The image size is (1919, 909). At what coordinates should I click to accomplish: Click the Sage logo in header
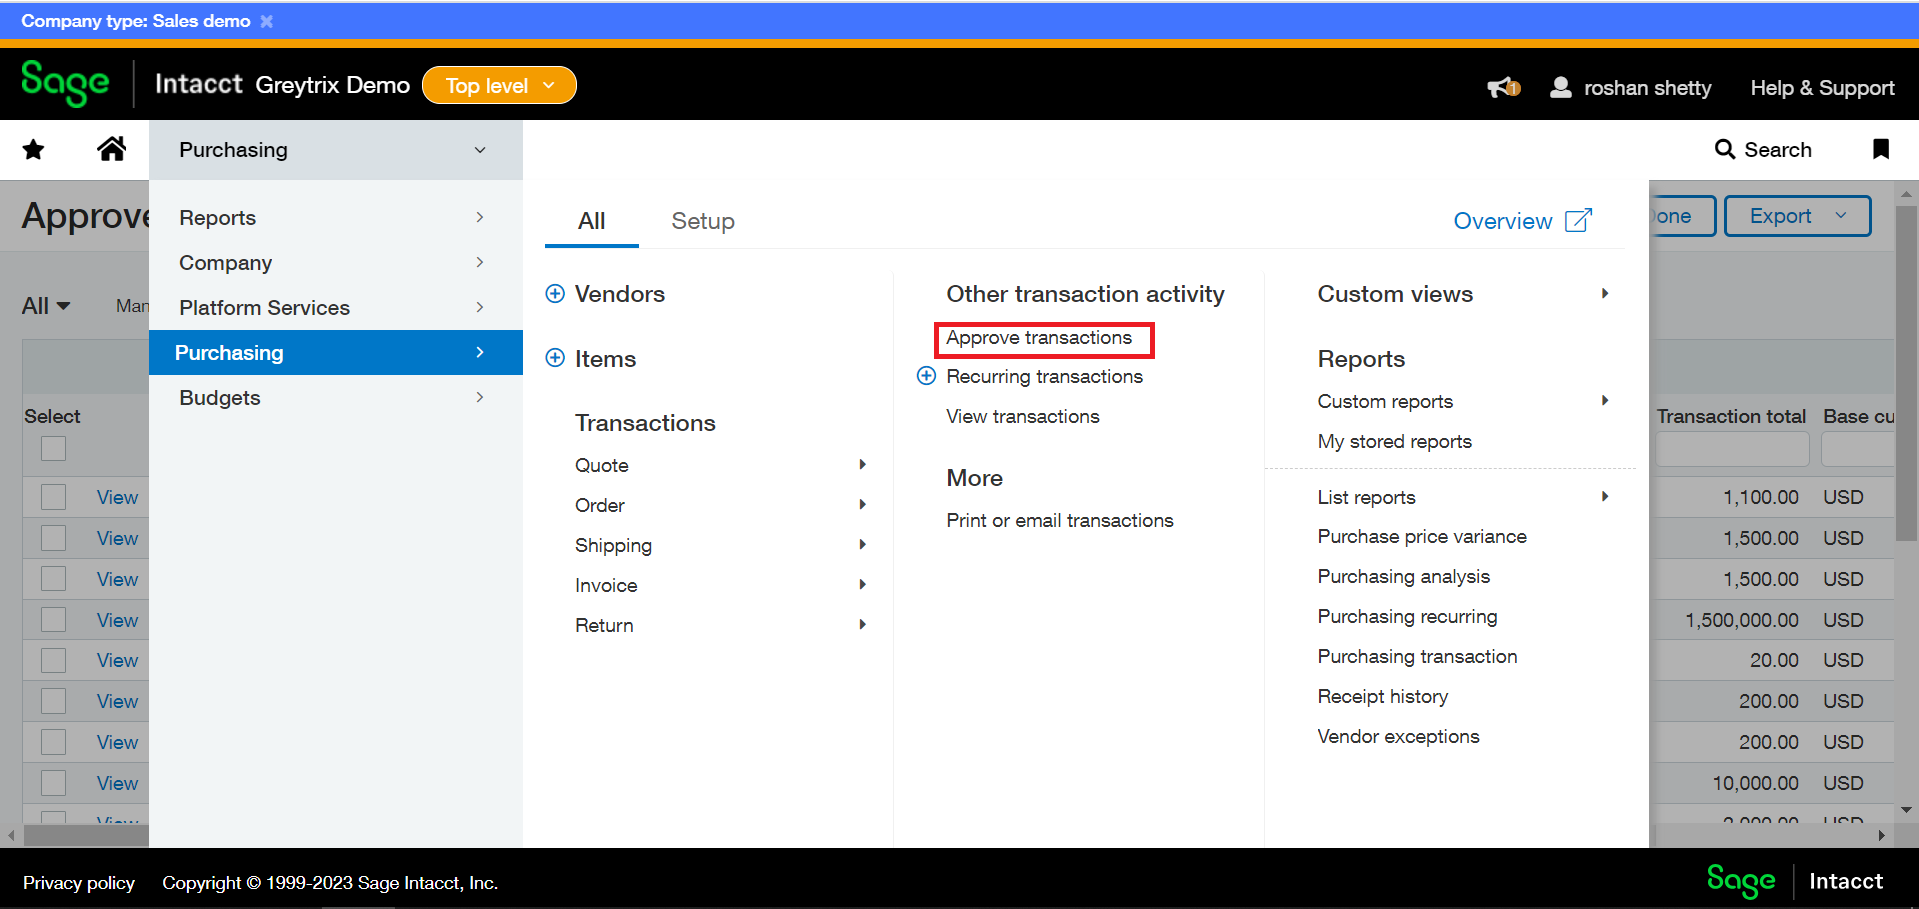pyautogui.click(x=65, y=83)
